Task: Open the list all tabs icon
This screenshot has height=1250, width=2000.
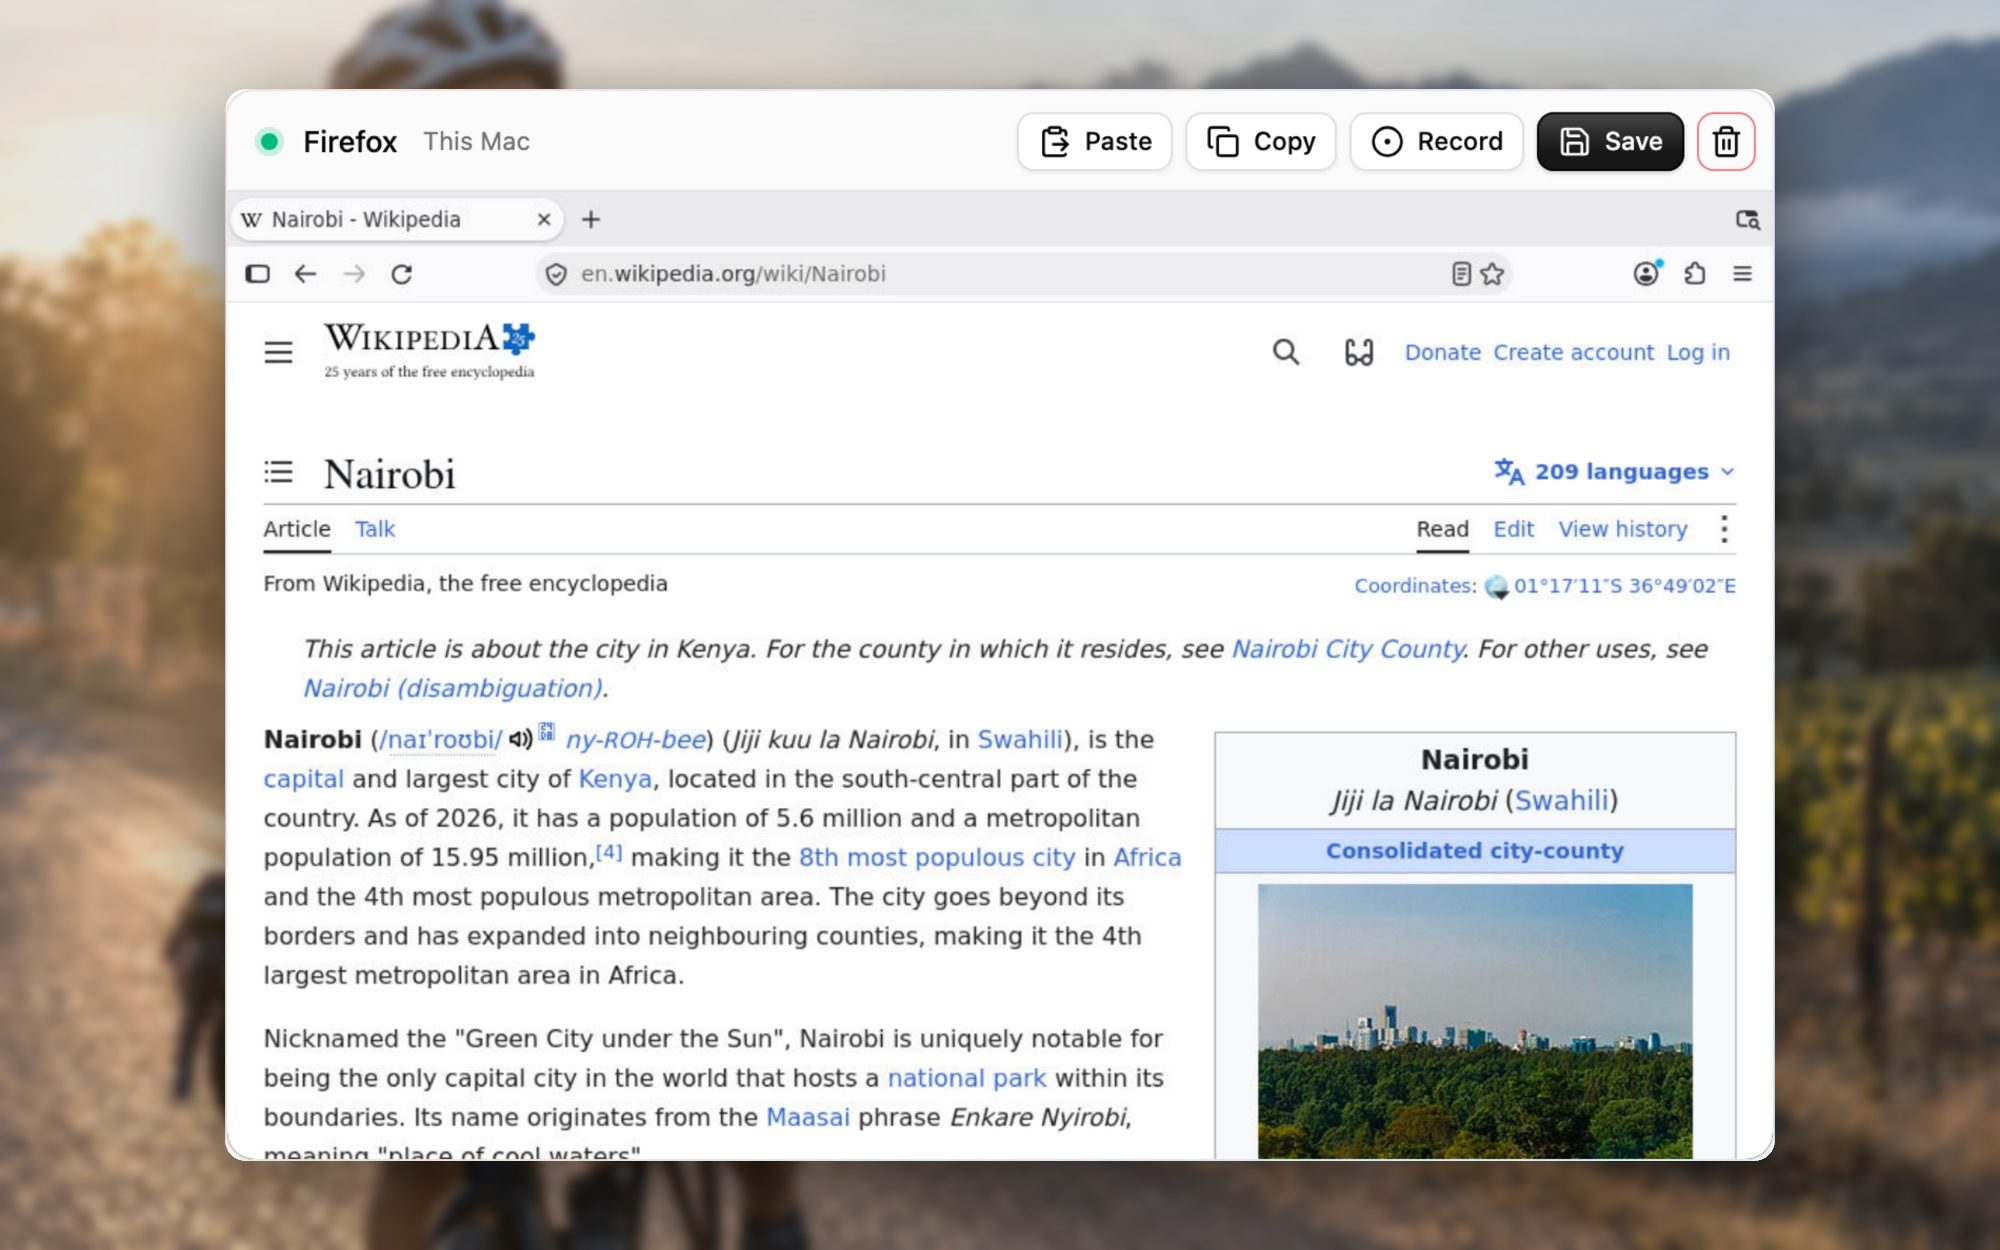Action: 1747,219
